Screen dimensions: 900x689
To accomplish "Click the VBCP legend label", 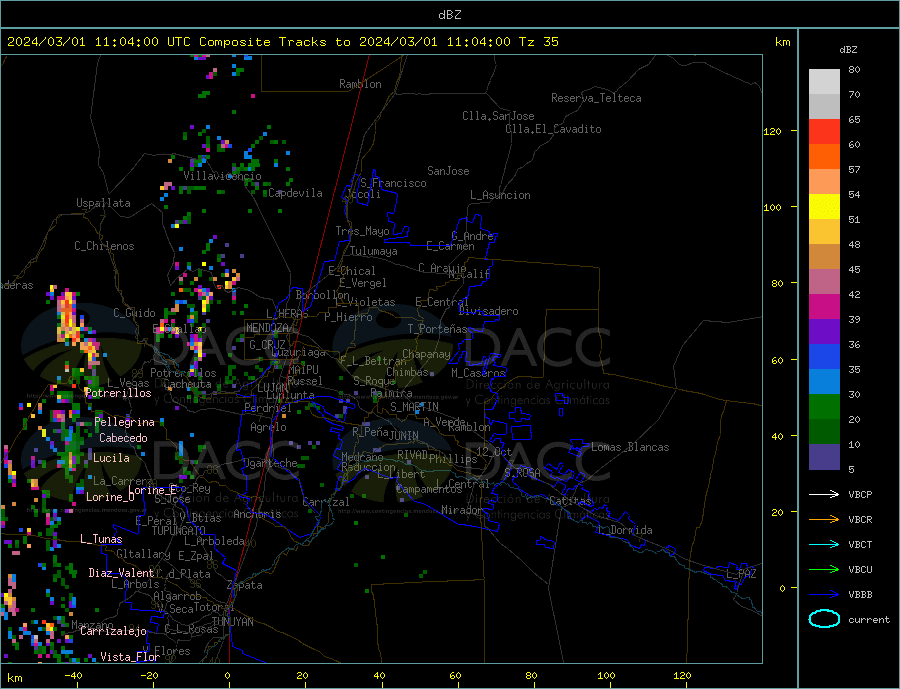I will click(x=860, y=494).
